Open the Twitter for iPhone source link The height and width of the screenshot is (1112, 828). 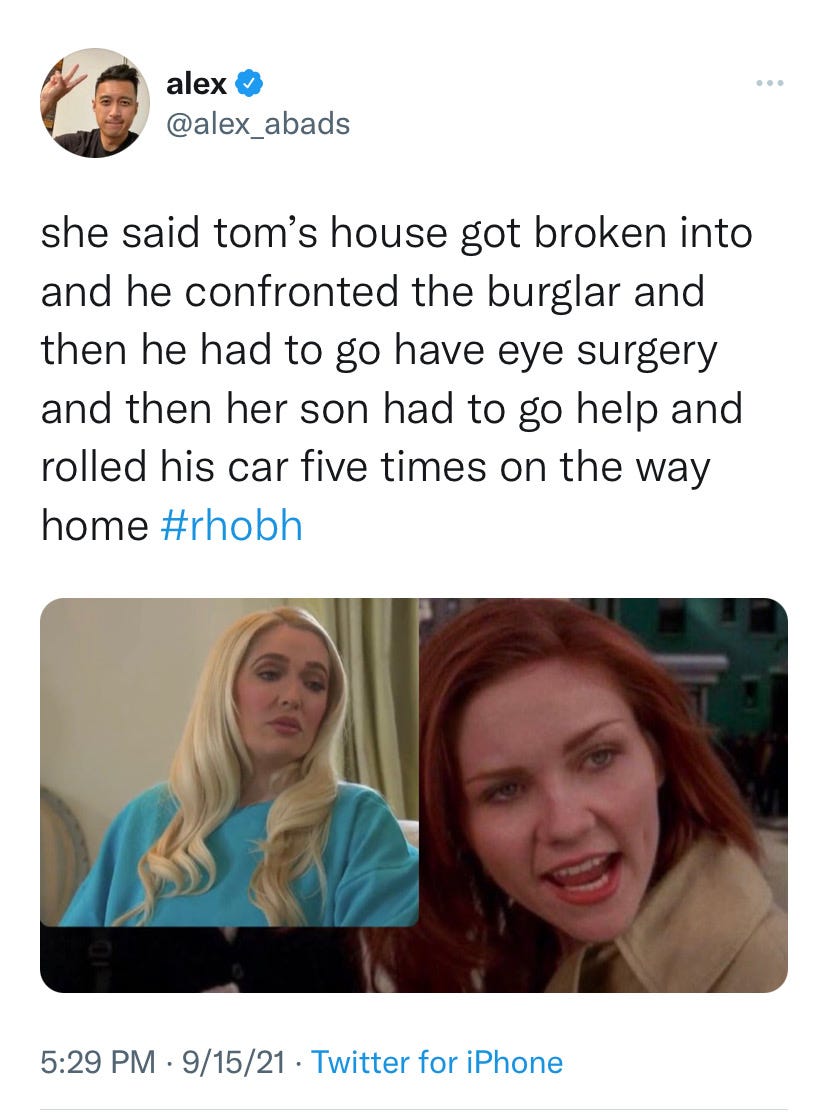(x=437, y=1062)
